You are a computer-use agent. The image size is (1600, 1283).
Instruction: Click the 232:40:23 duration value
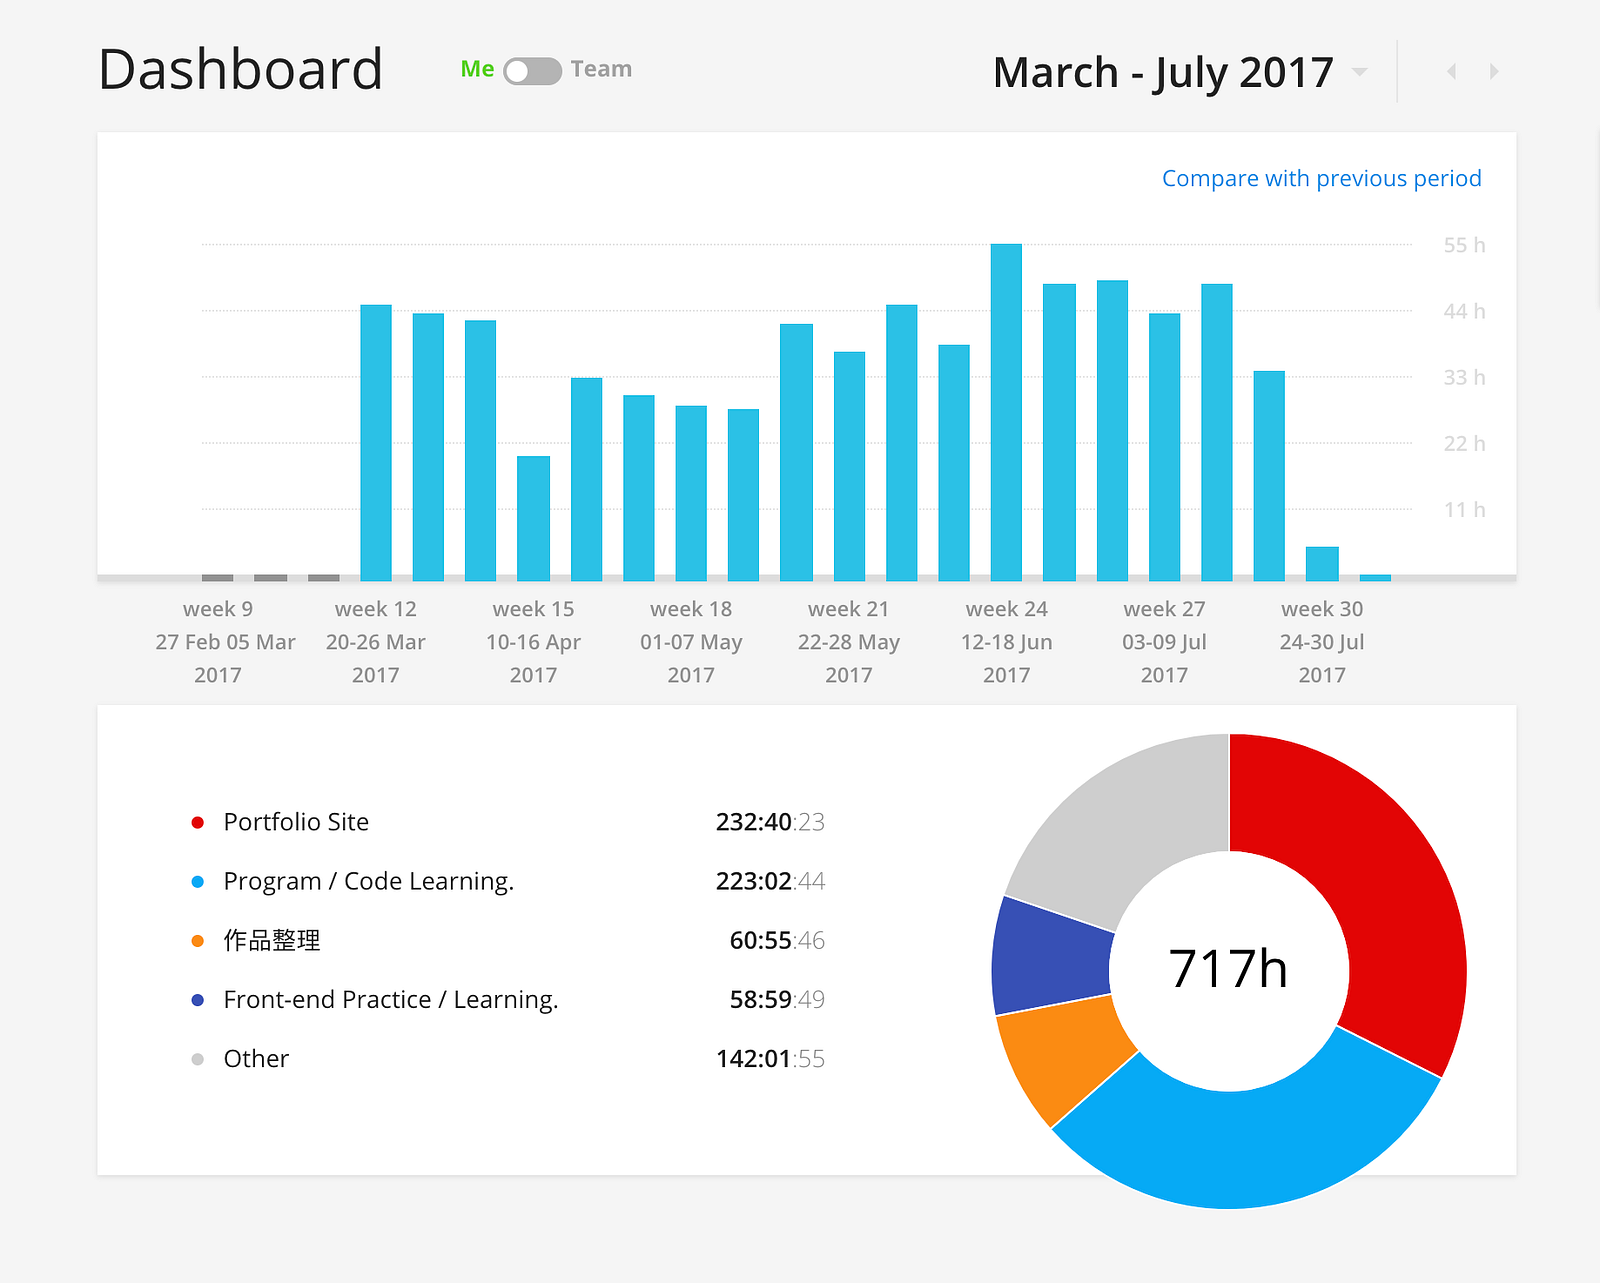click(x=770, y=822)
